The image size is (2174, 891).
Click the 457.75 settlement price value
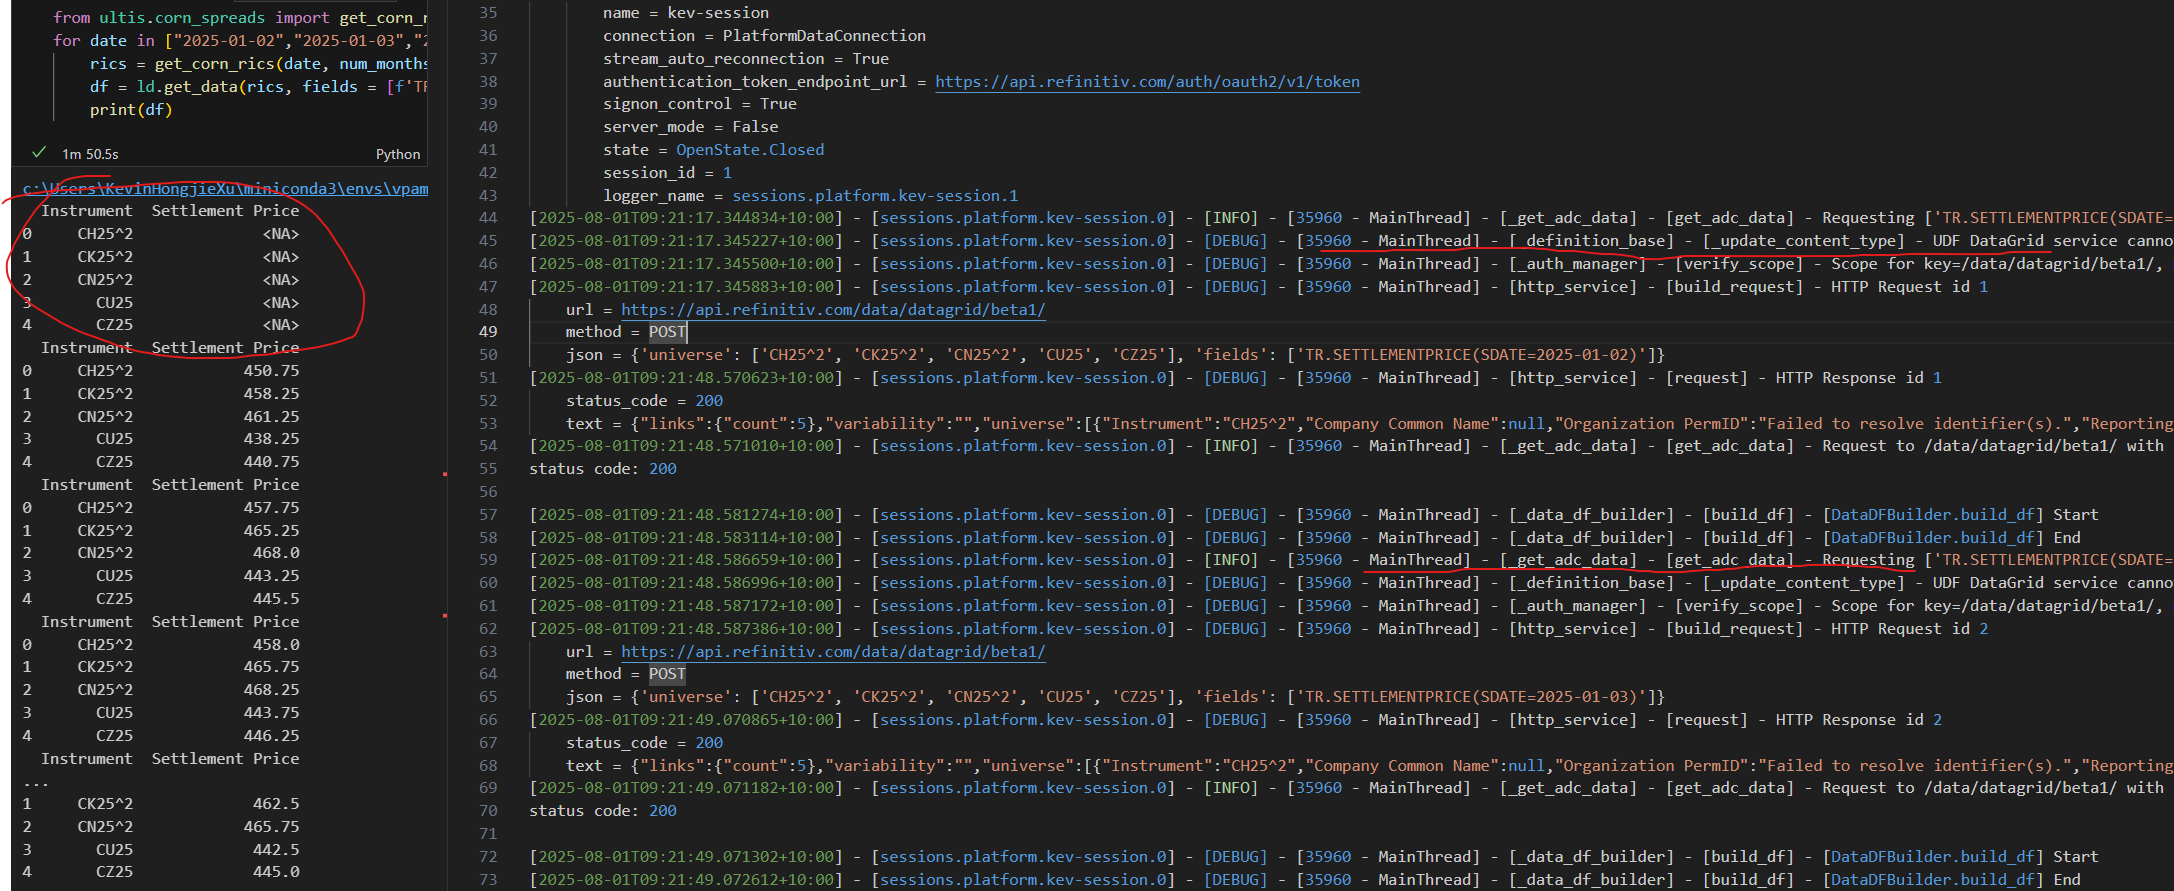click(x=271, y=508)
